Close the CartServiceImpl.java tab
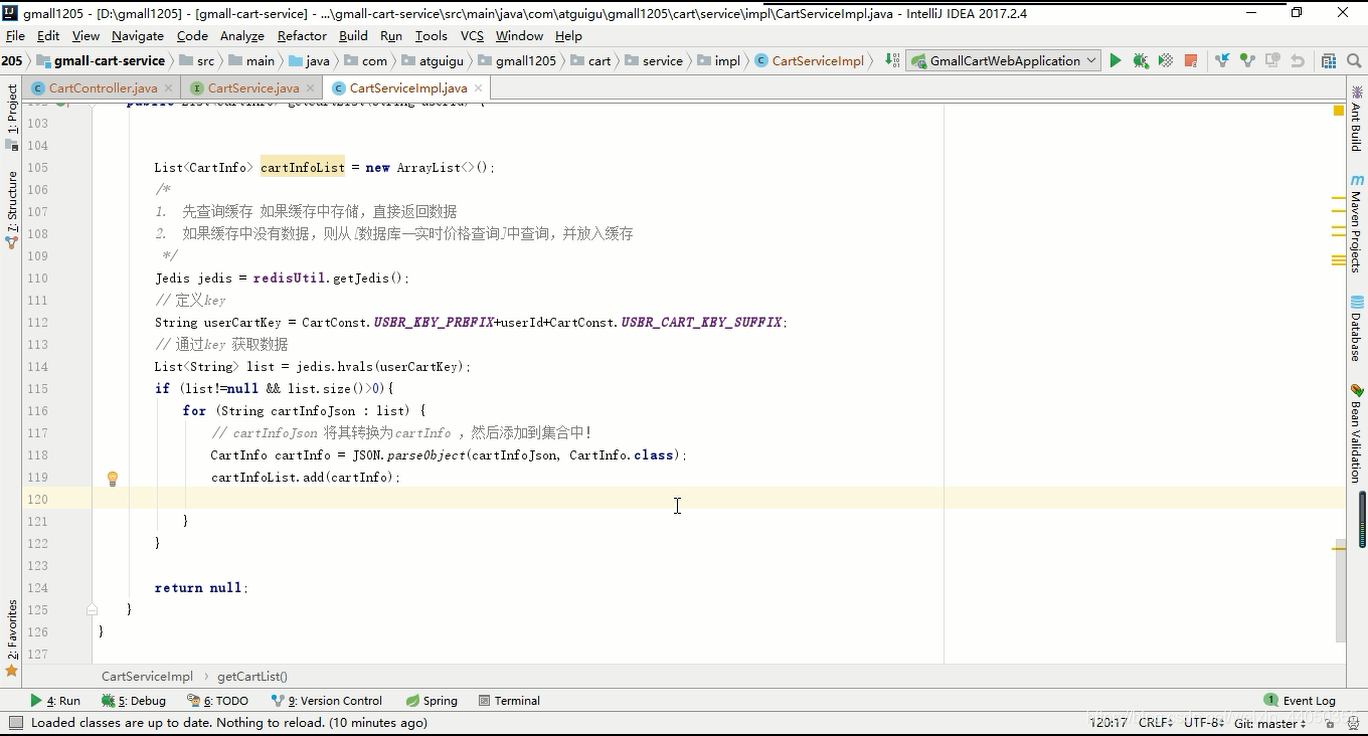The image size is (1368, 736). (477, 88)
